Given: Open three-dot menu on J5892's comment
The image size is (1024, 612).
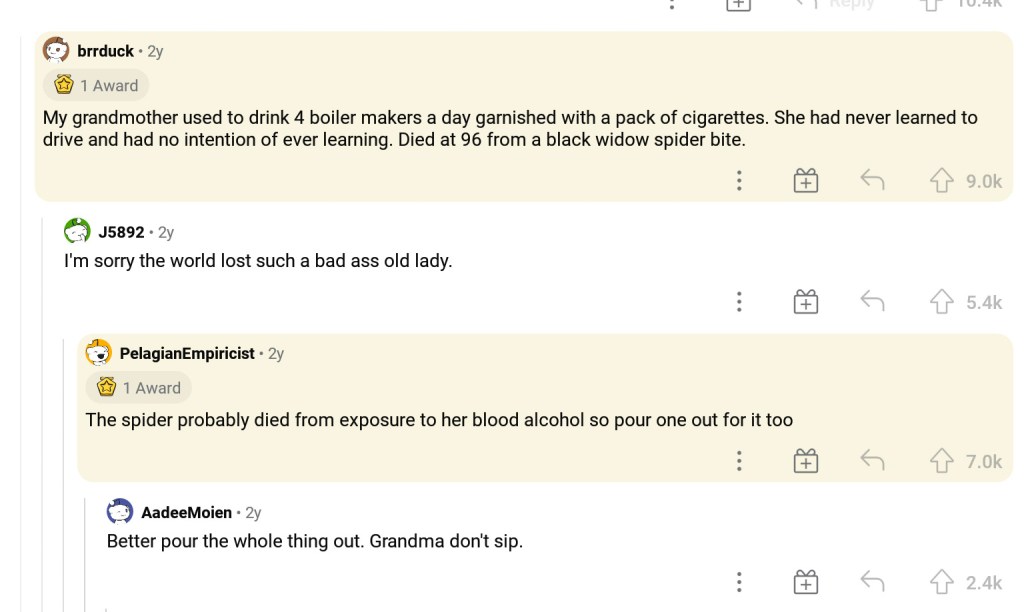Looking at the screenshot, I should [x=739, y=302].
